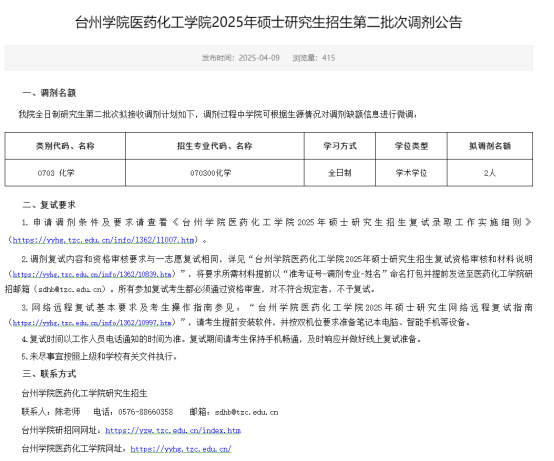Open the yyhg.tzc.edu.cn college website link

point(181,449)
